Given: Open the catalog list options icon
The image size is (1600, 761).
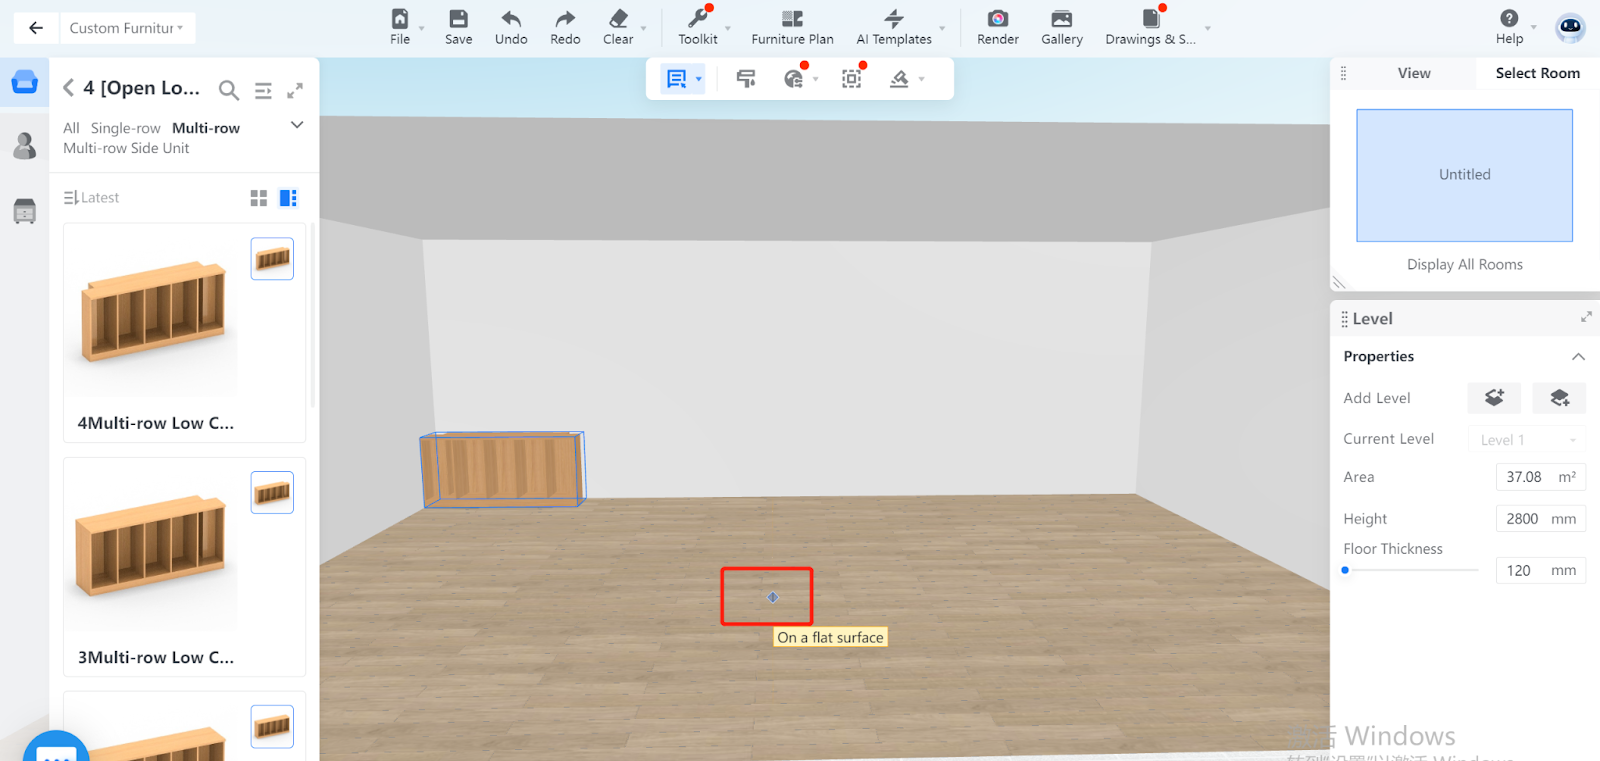Looking at the screenshot, I should 263,90.
